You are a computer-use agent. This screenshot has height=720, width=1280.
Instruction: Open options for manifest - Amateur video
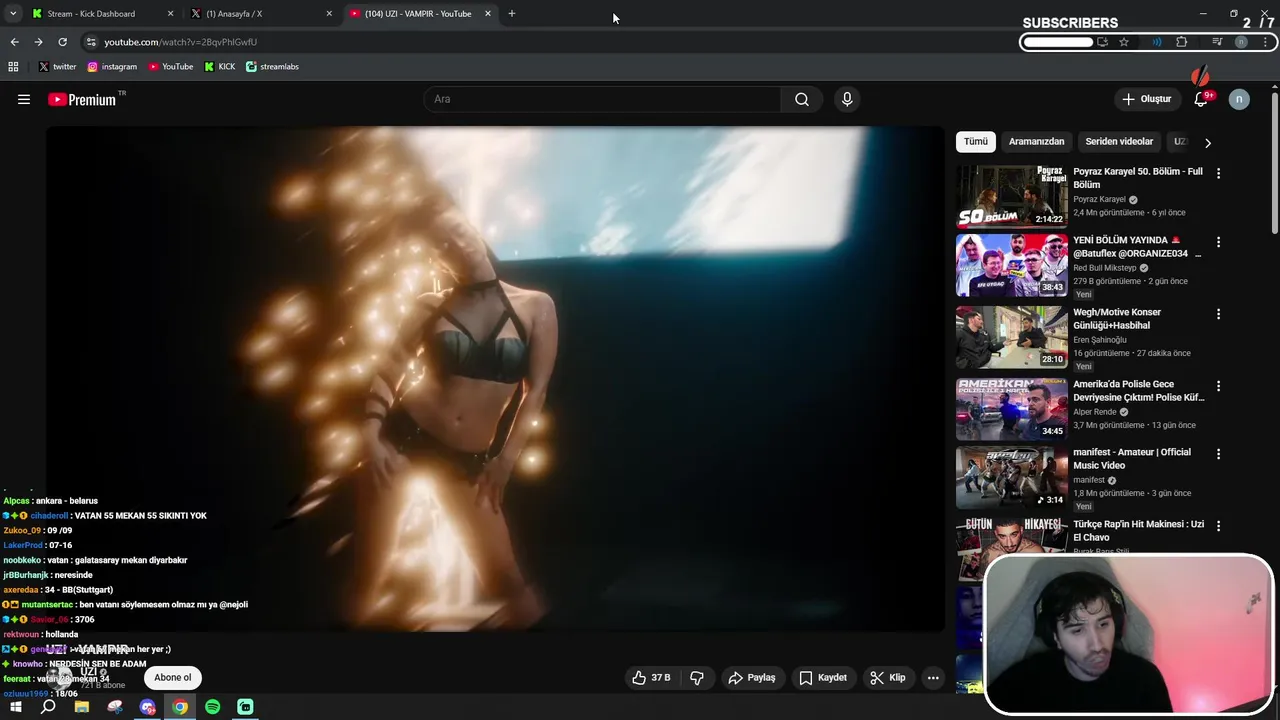click(x=1218, y=454)
